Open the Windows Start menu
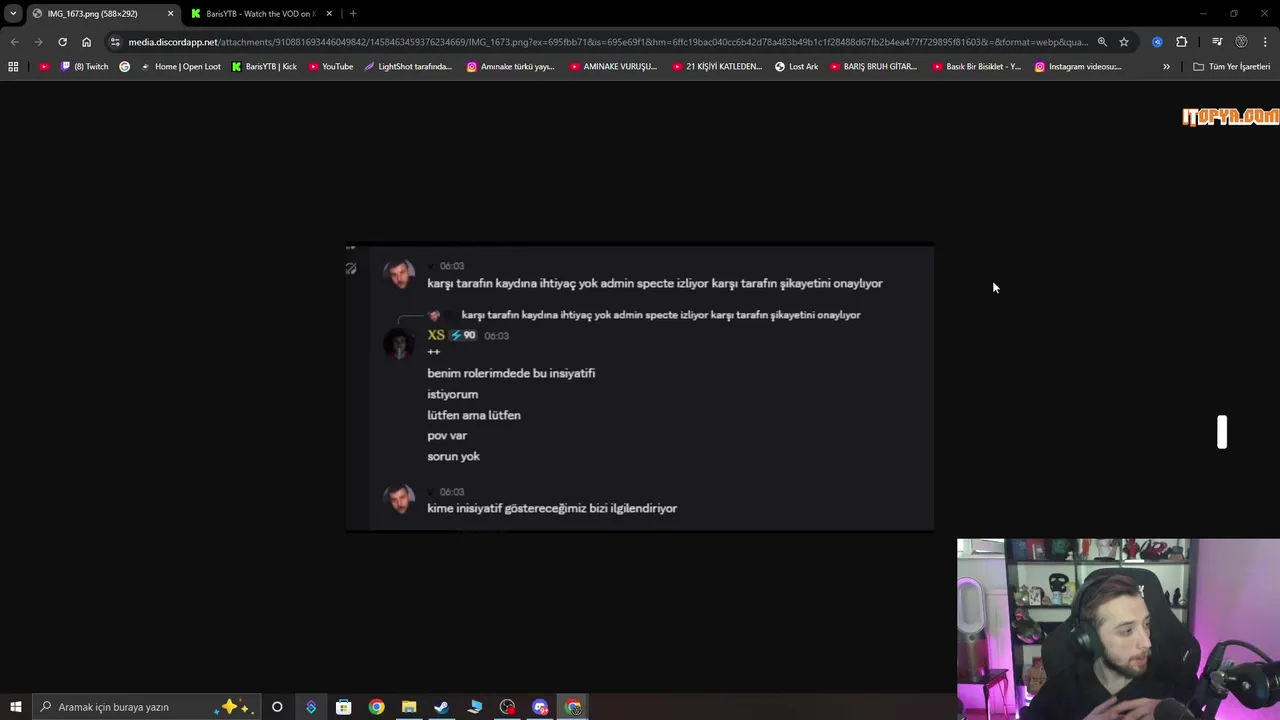The width and height of the screenshot is (1280, 720). click(15, 707)
